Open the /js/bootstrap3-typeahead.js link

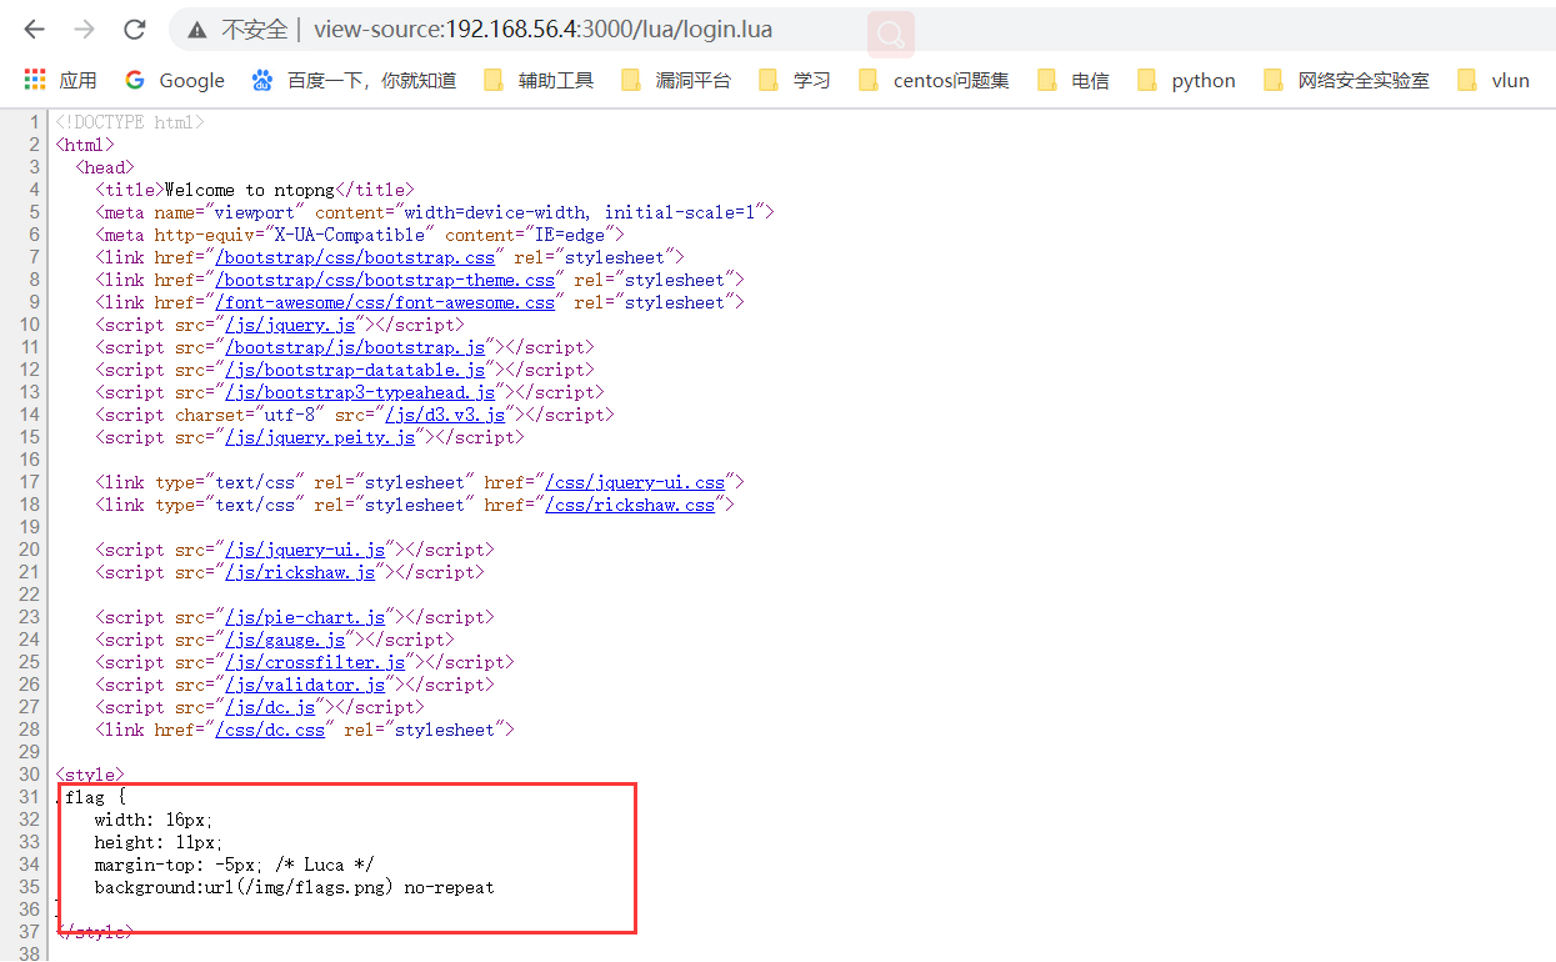360,393
